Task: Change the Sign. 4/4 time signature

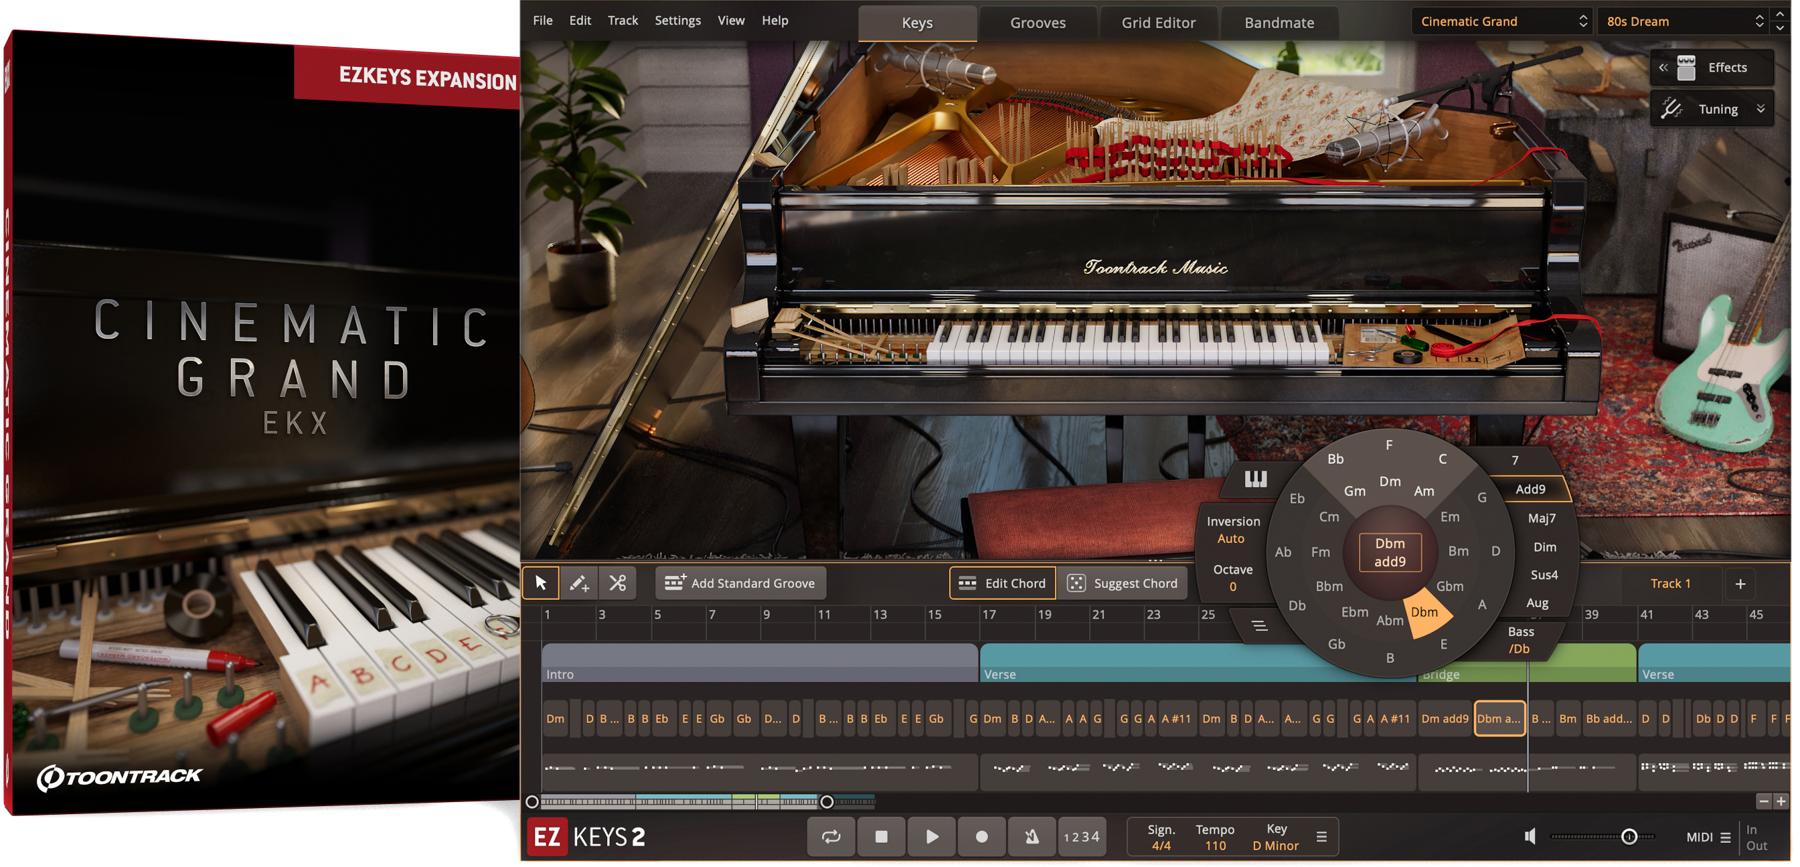Action: click(1161, 837)
